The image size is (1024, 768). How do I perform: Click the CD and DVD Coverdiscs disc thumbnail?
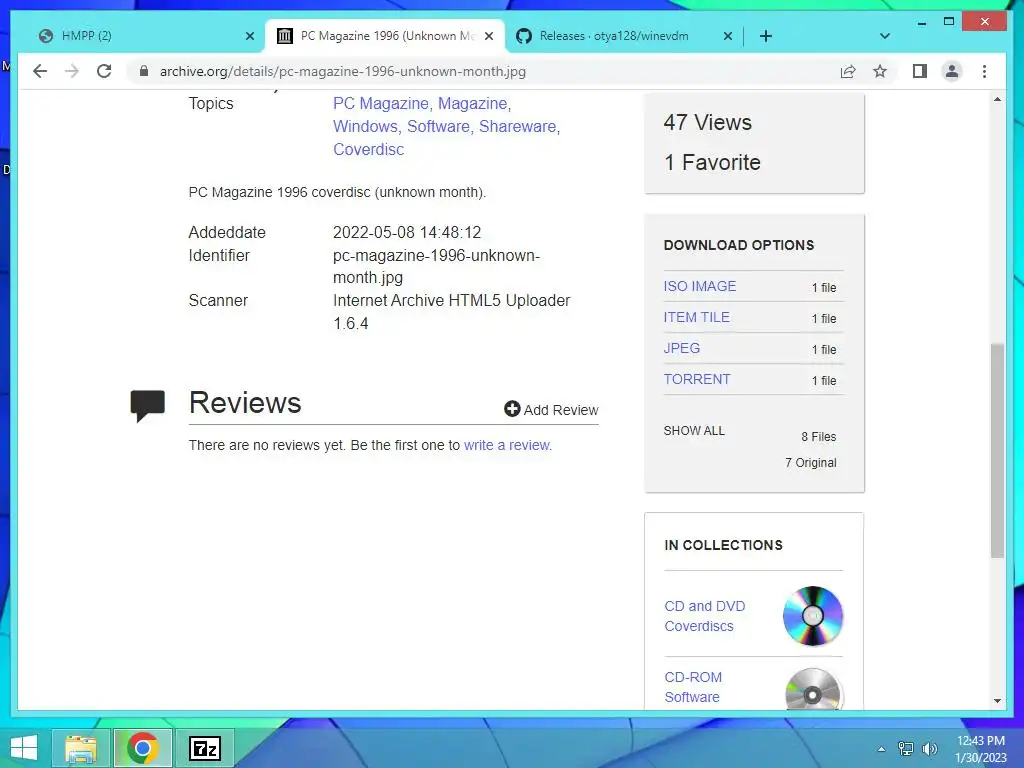pyautogui.click(x=812, y=616)
